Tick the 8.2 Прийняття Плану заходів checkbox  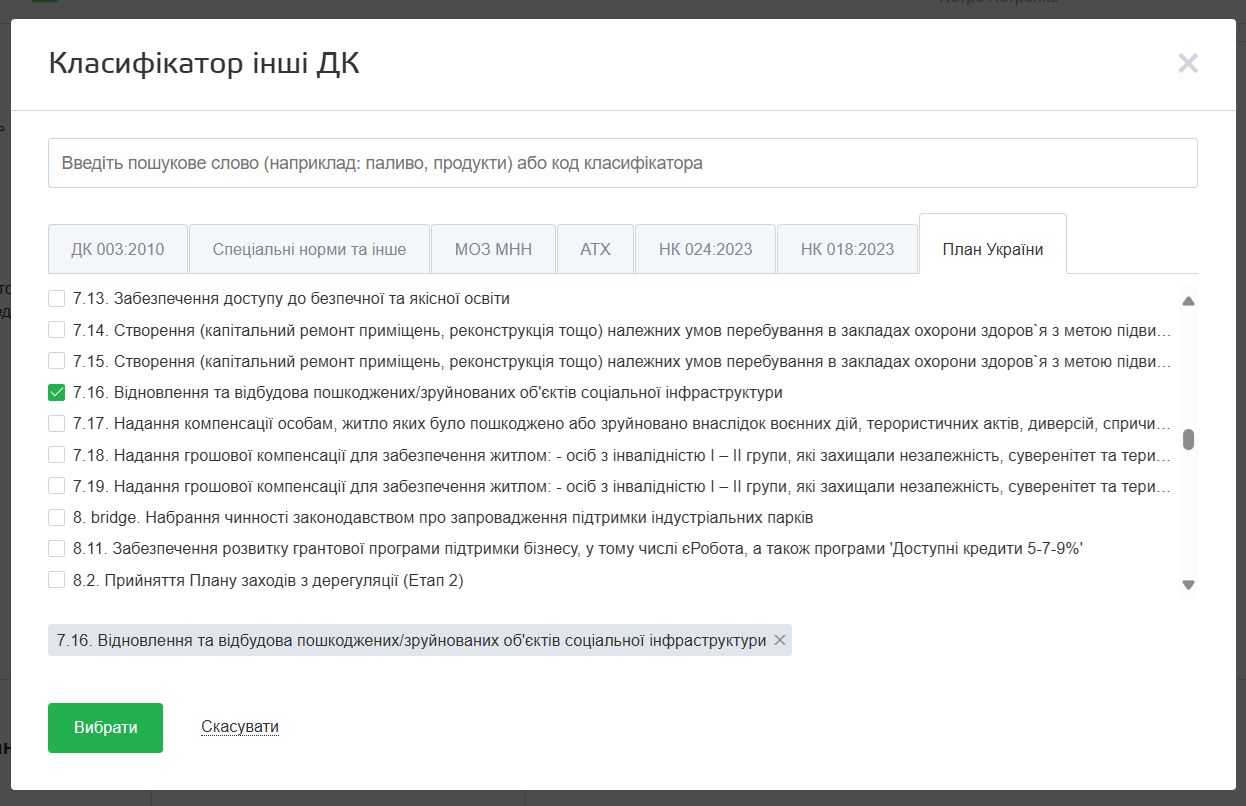pos(57,580)
